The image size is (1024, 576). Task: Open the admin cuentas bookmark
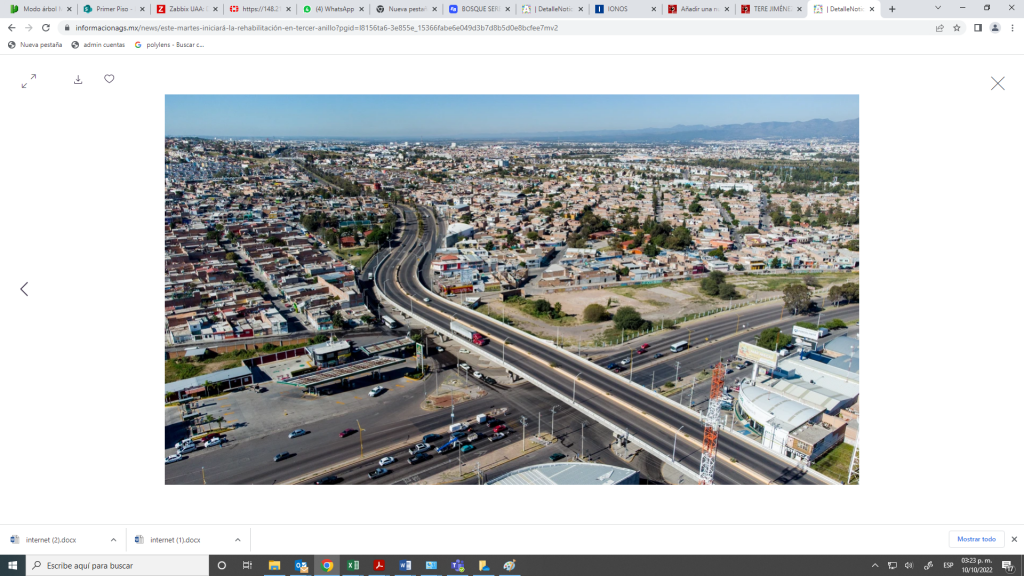coord(98,45)
